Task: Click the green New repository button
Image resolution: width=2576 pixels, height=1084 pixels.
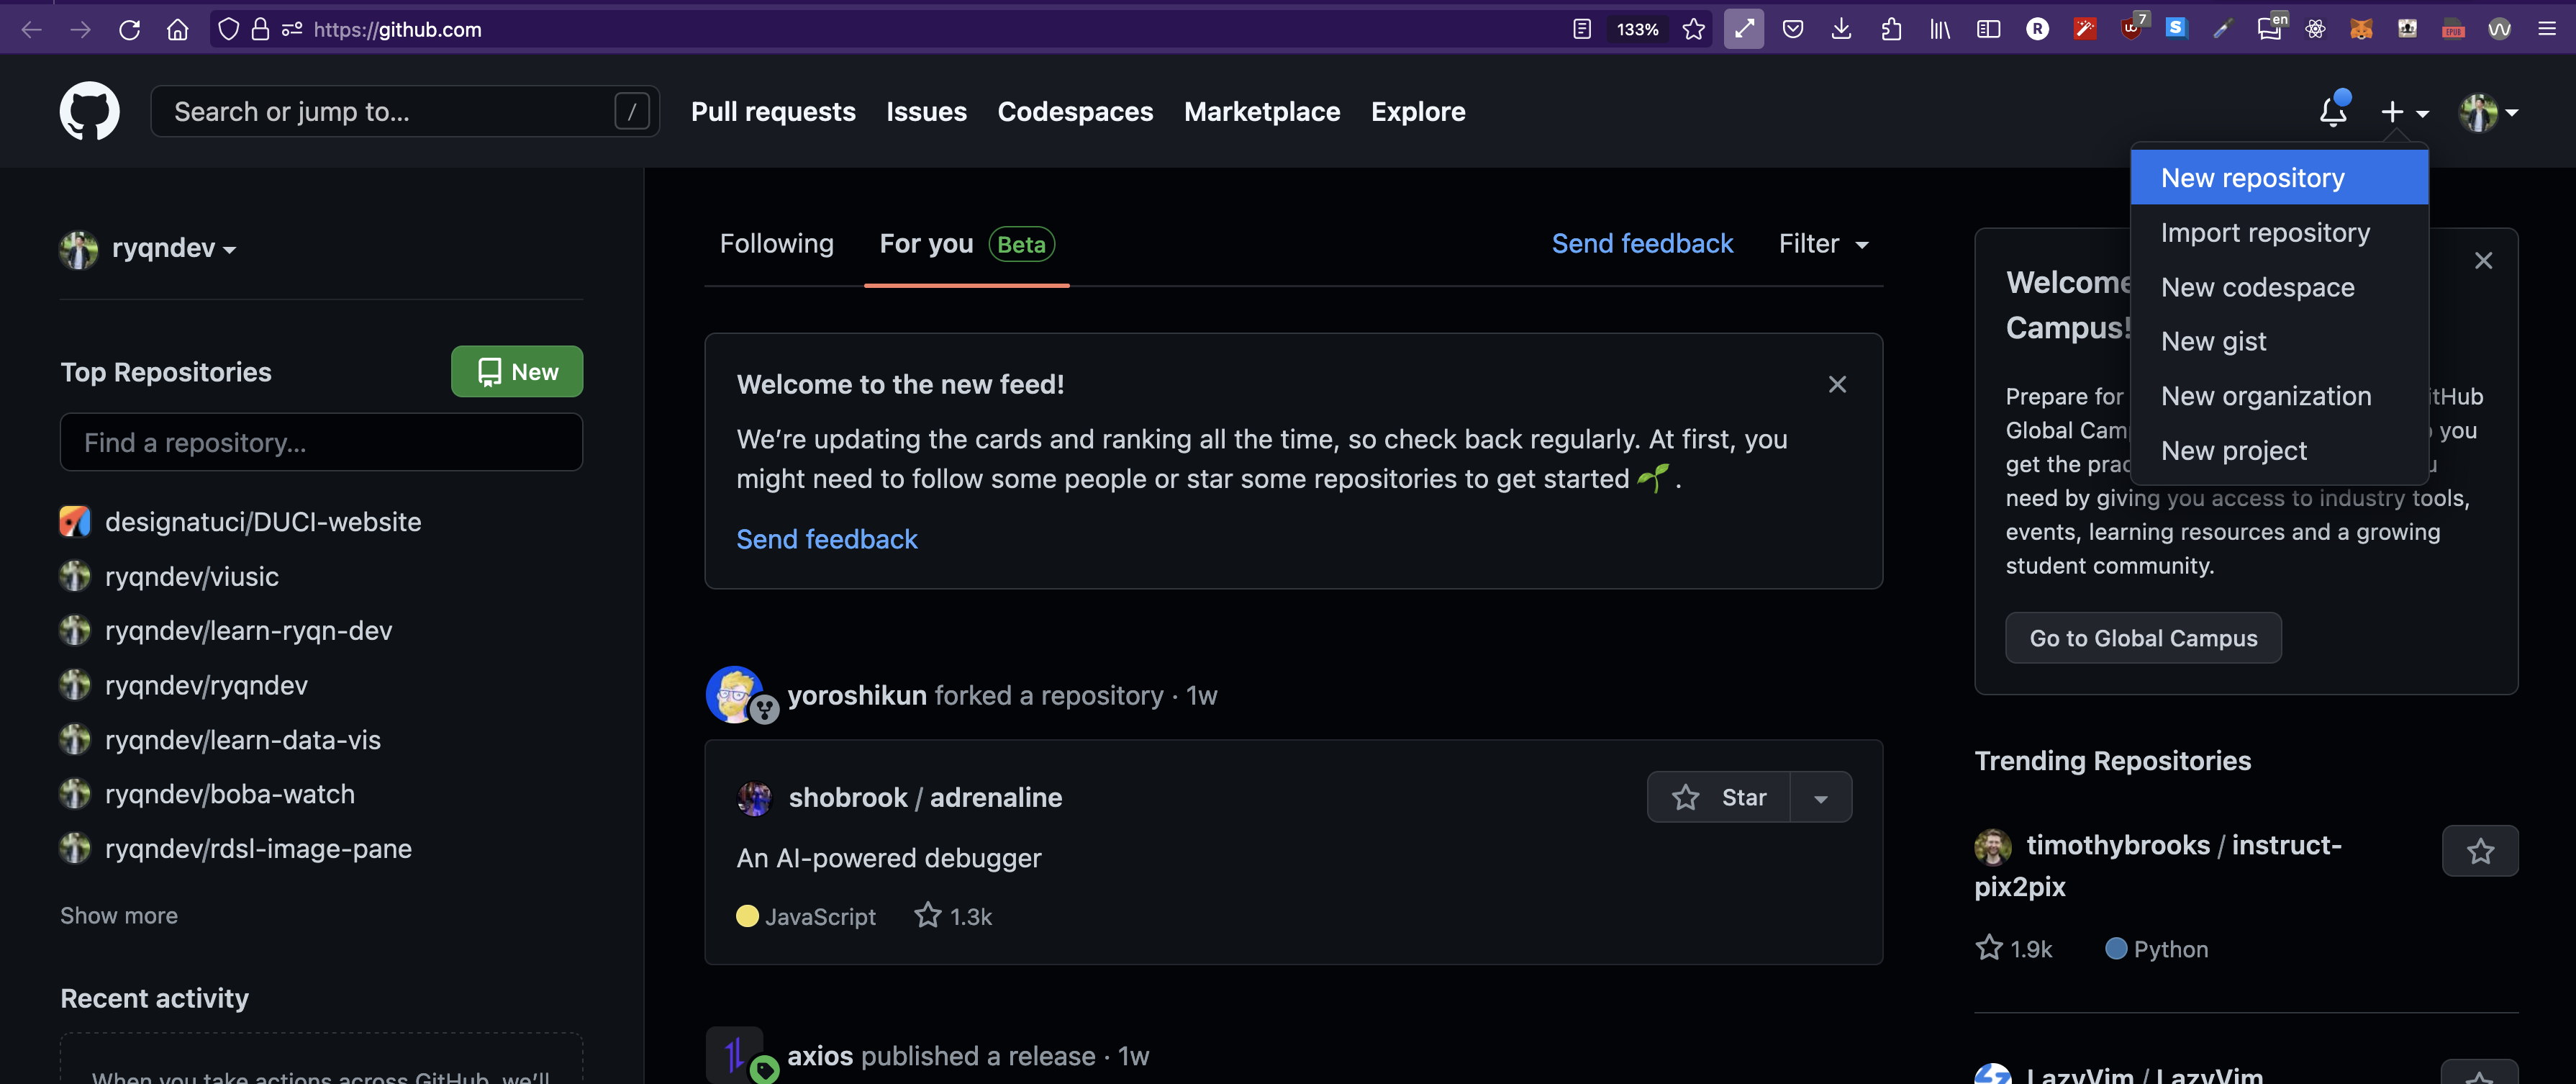Action: pyautogui.click(x=517, y=371)
